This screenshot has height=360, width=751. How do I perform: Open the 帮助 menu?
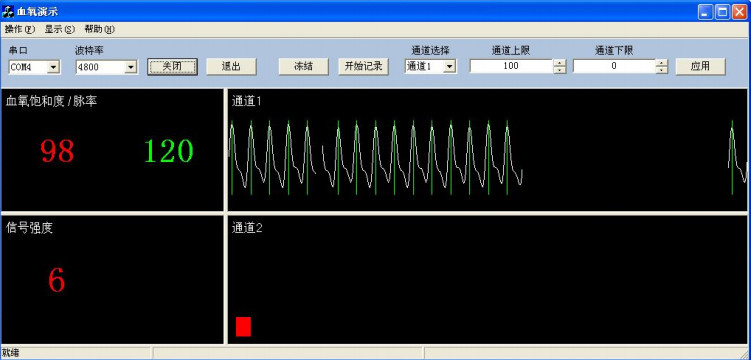point(100,29)
